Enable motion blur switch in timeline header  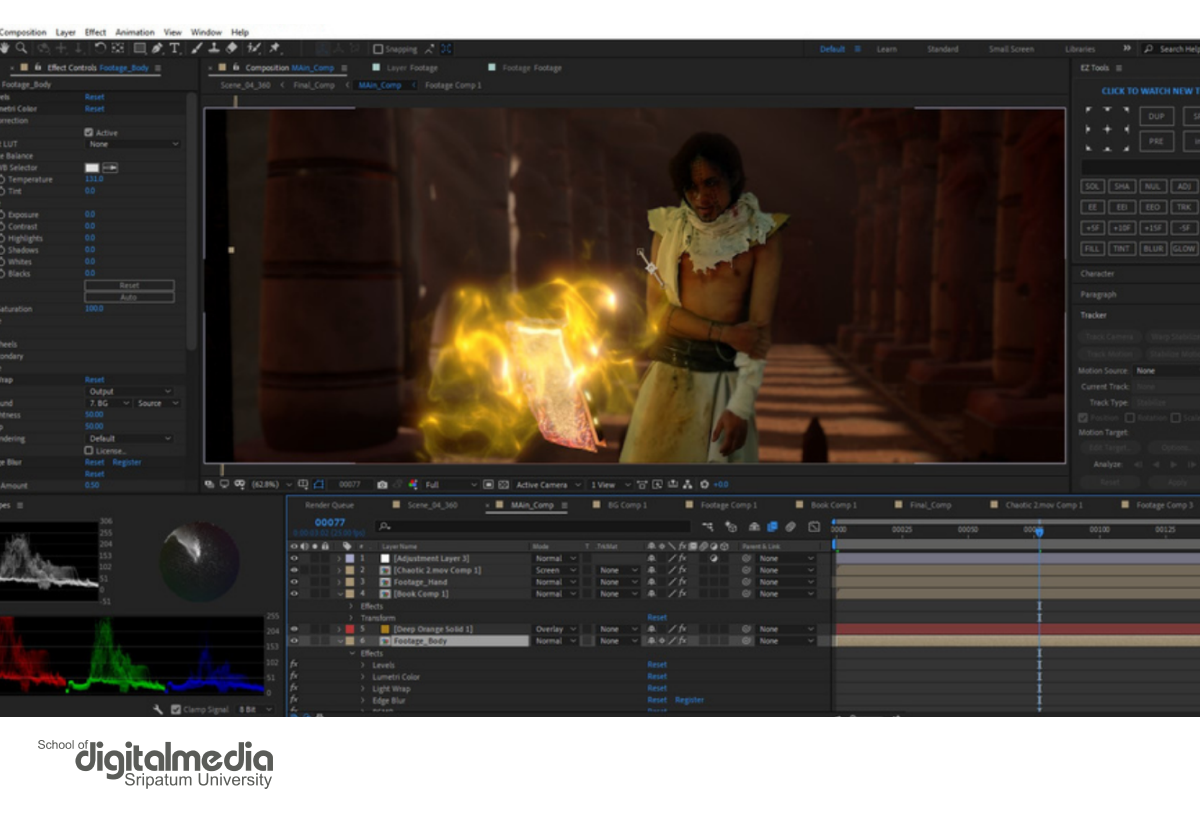(790, 526)
